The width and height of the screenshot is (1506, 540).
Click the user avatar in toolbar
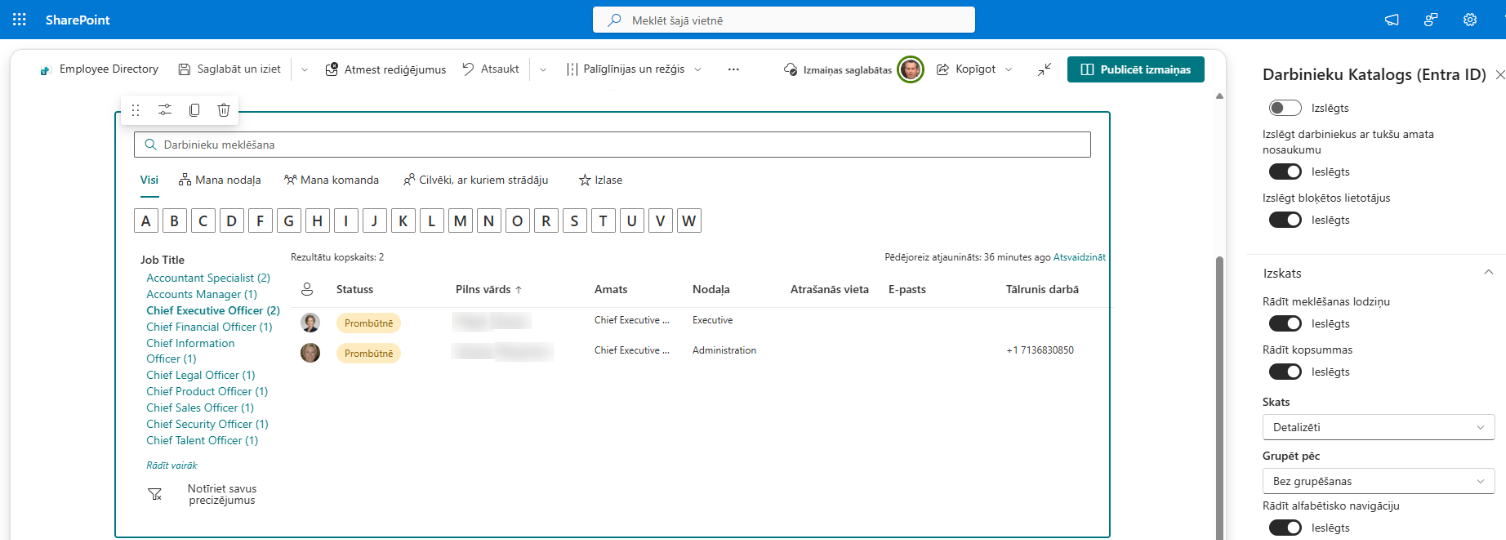pyautogui.click(x=910, y=69)
